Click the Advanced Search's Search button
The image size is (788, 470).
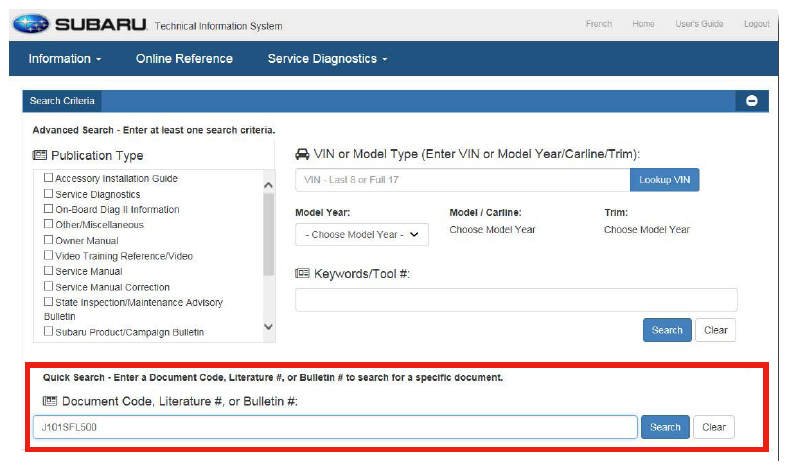[667, 330]
